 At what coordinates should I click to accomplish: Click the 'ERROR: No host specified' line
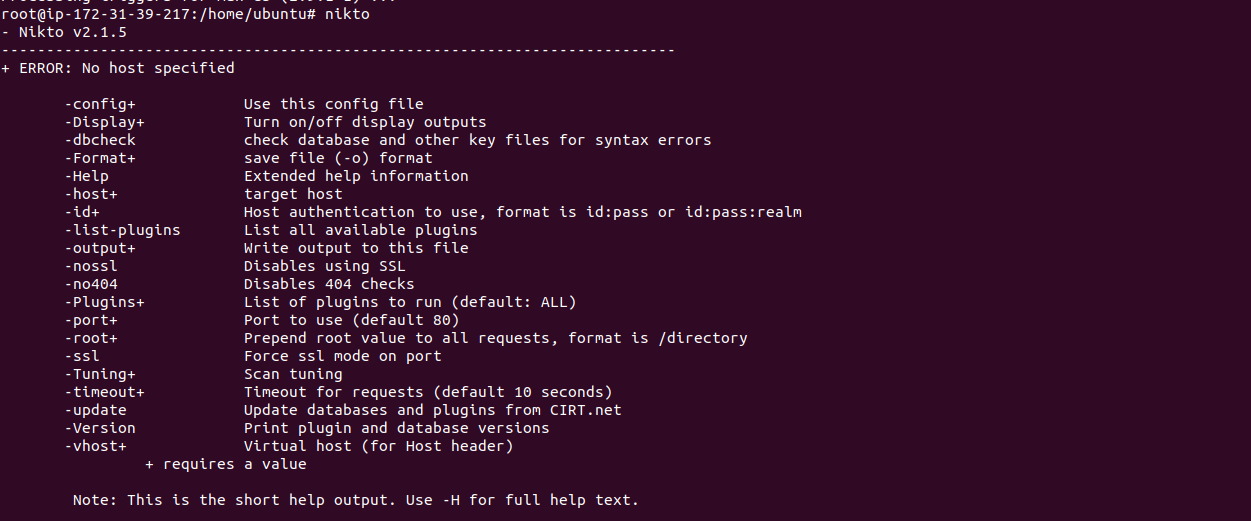click(118, 68)
